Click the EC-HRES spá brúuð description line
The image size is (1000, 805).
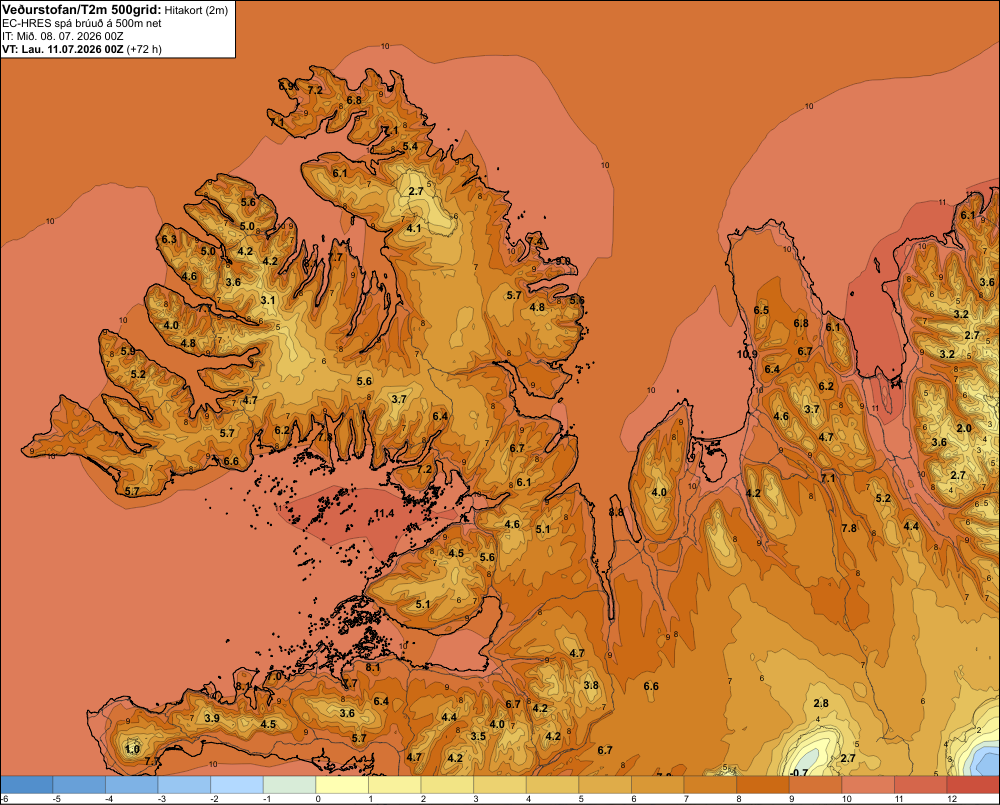[82, 23]
